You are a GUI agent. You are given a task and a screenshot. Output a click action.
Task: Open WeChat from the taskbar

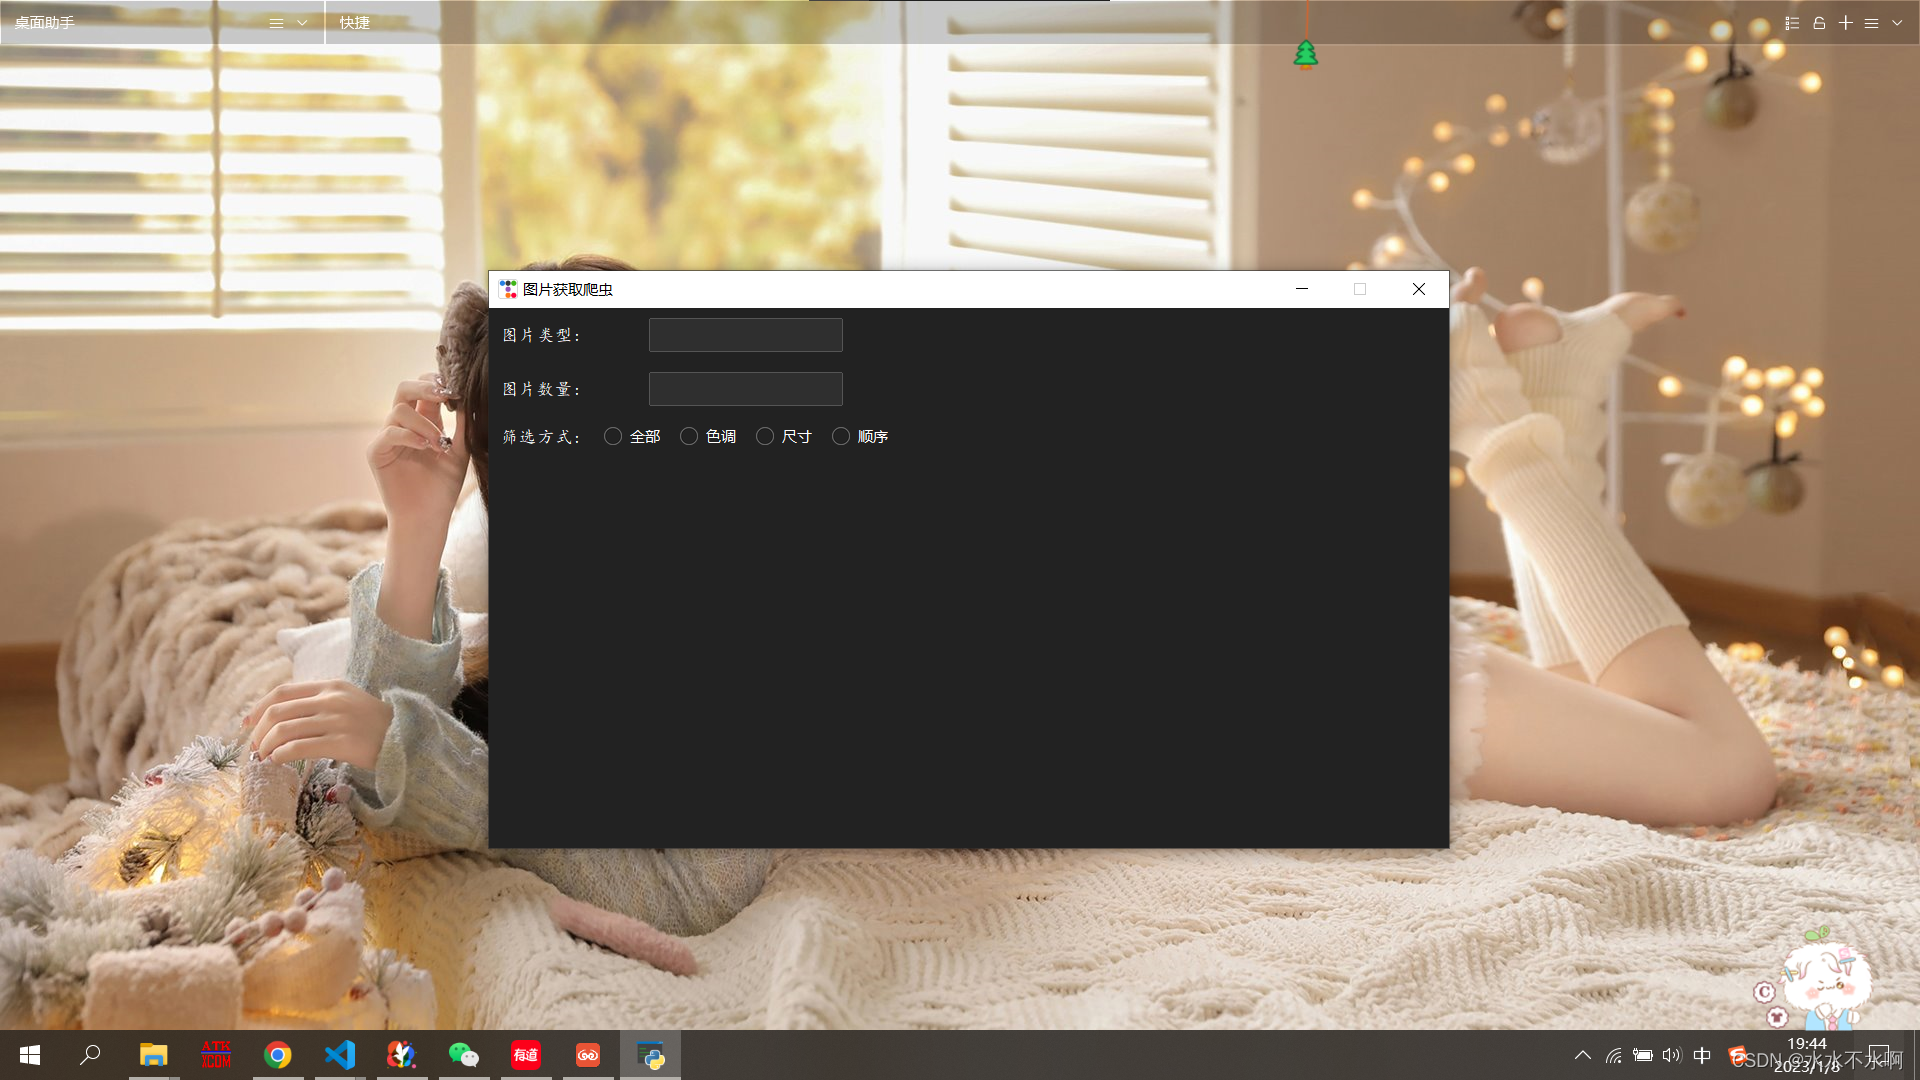tap(463, 1055)
